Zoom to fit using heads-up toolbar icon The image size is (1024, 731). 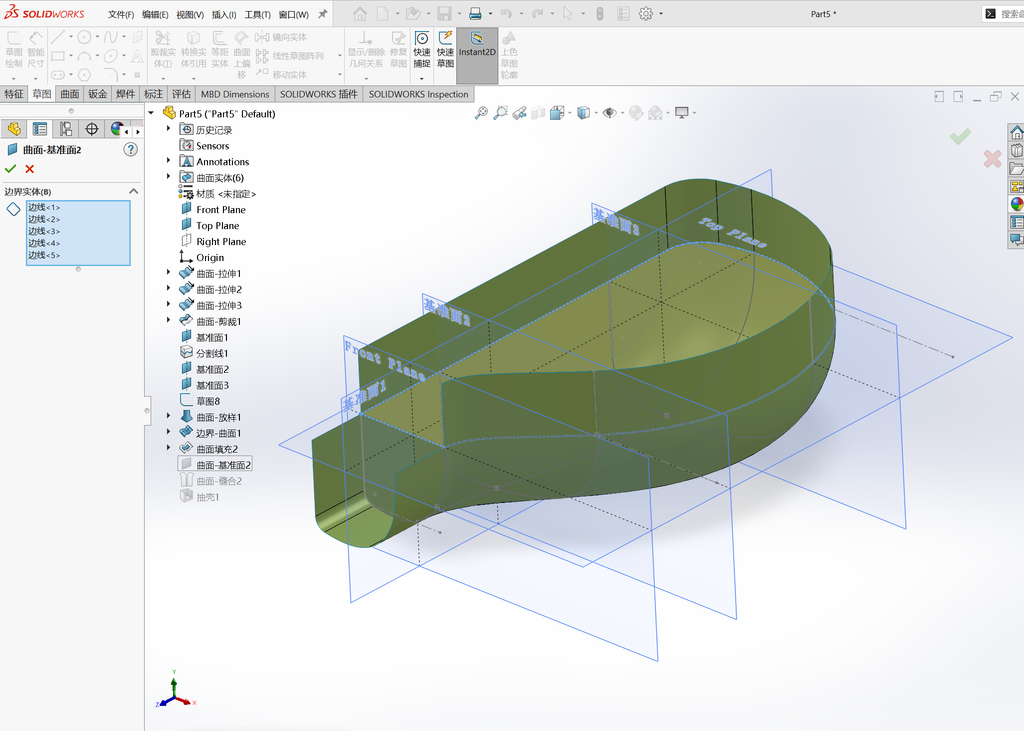tap(481, 113)
